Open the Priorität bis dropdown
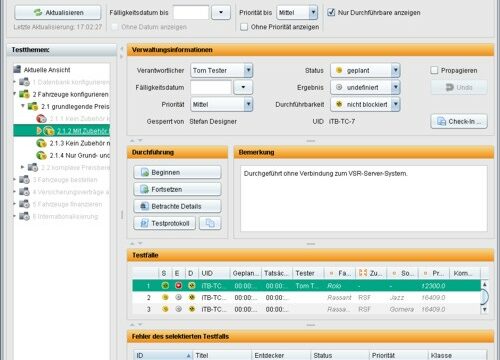Image resolution: width=500 pixels, height=360 pixels. [x=313, y=13]
